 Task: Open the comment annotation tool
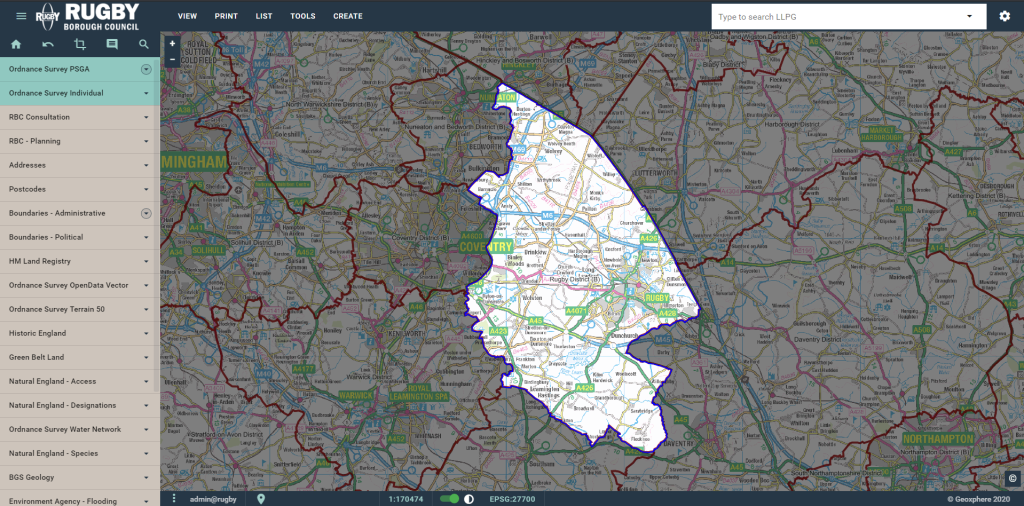pyautogui.click(x=112, y=44)
